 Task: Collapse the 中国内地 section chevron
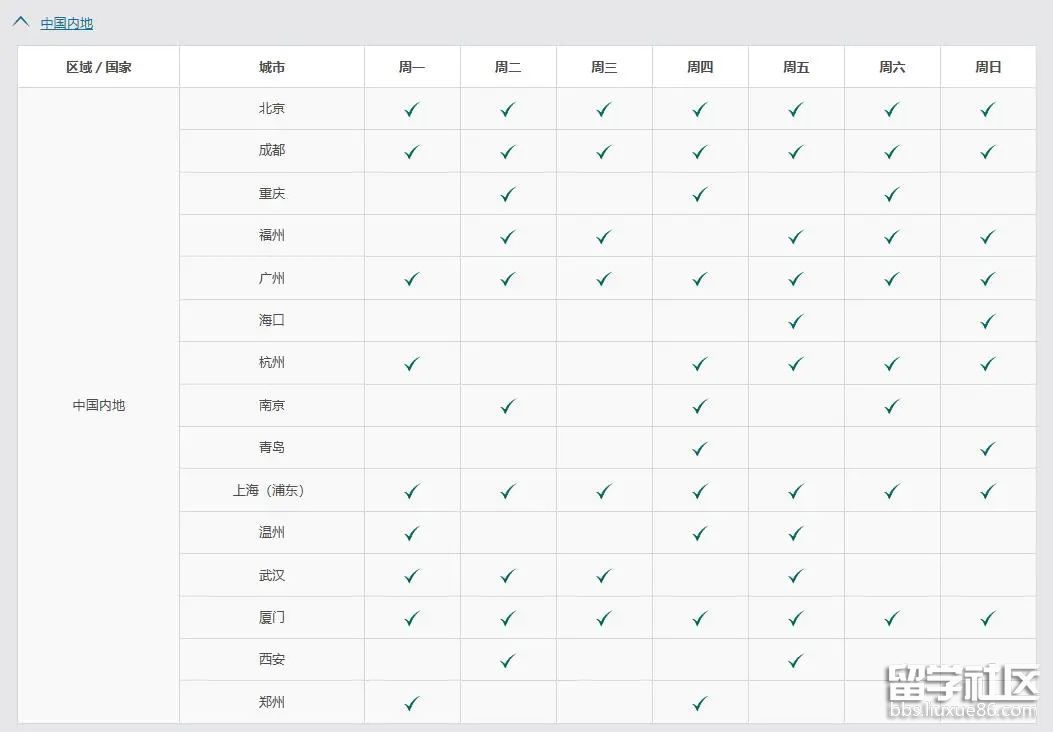click(x=21, y=23)
